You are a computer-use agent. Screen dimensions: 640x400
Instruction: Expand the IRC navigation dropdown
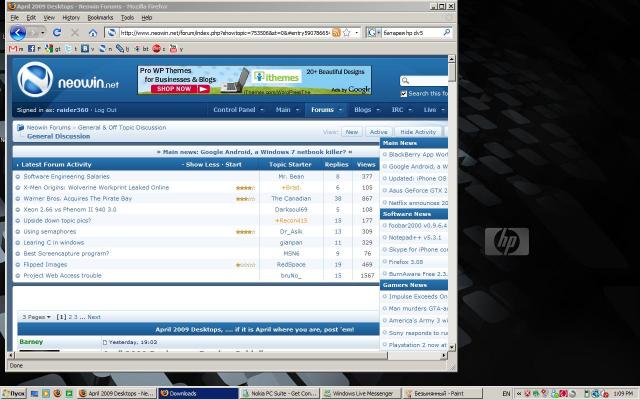(x=410, y=110)
